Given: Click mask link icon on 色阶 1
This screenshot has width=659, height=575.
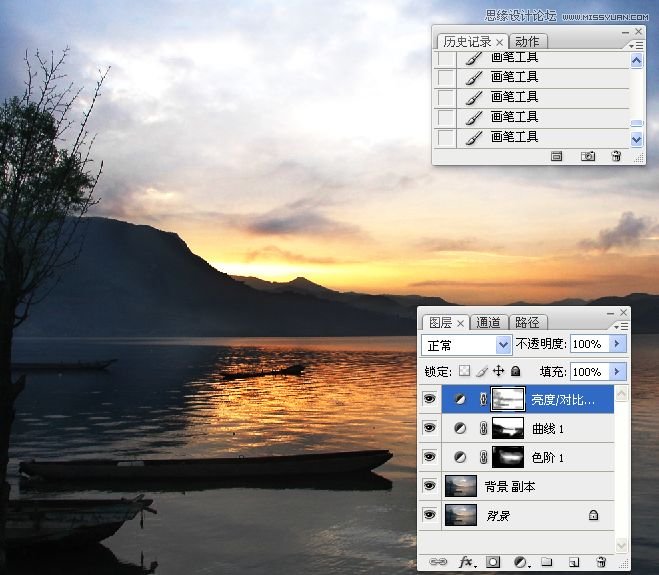Looking at the screenshot, I should tap(484, 457).
